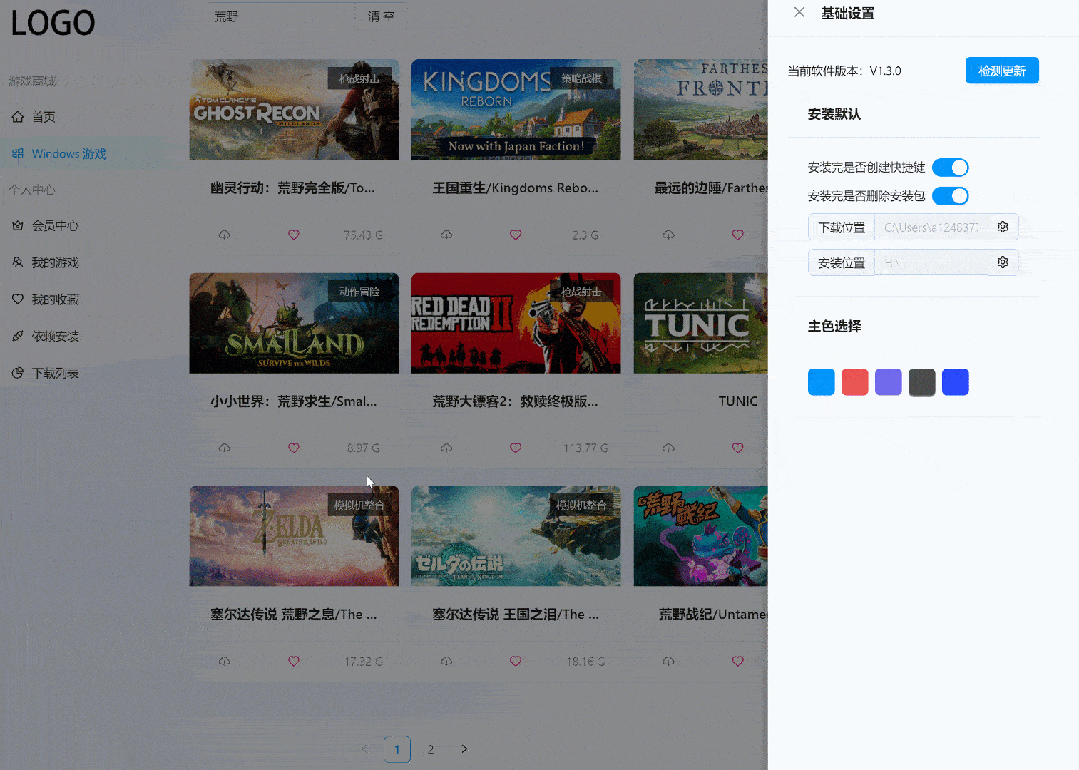The image size is (1079, 770).
Task: Download 小小世界 Smalland with cloud icon
Action: 224,448
